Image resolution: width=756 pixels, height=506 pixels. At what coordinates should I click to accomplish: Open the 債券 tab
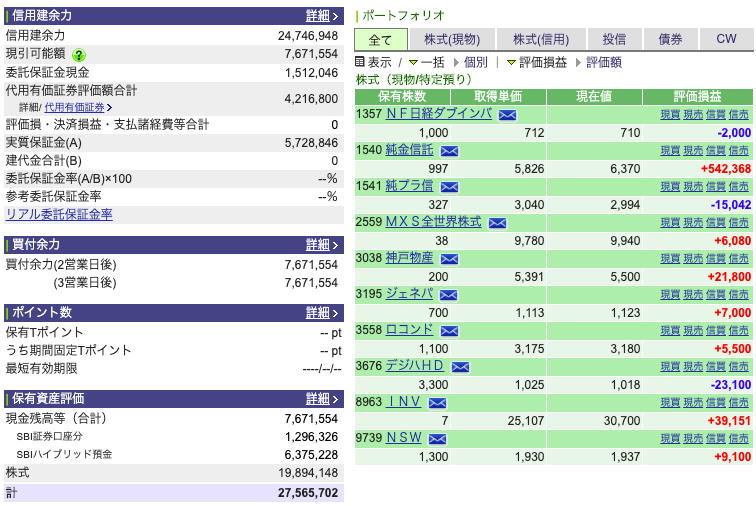pyautogui.click(x=670, y=40)
